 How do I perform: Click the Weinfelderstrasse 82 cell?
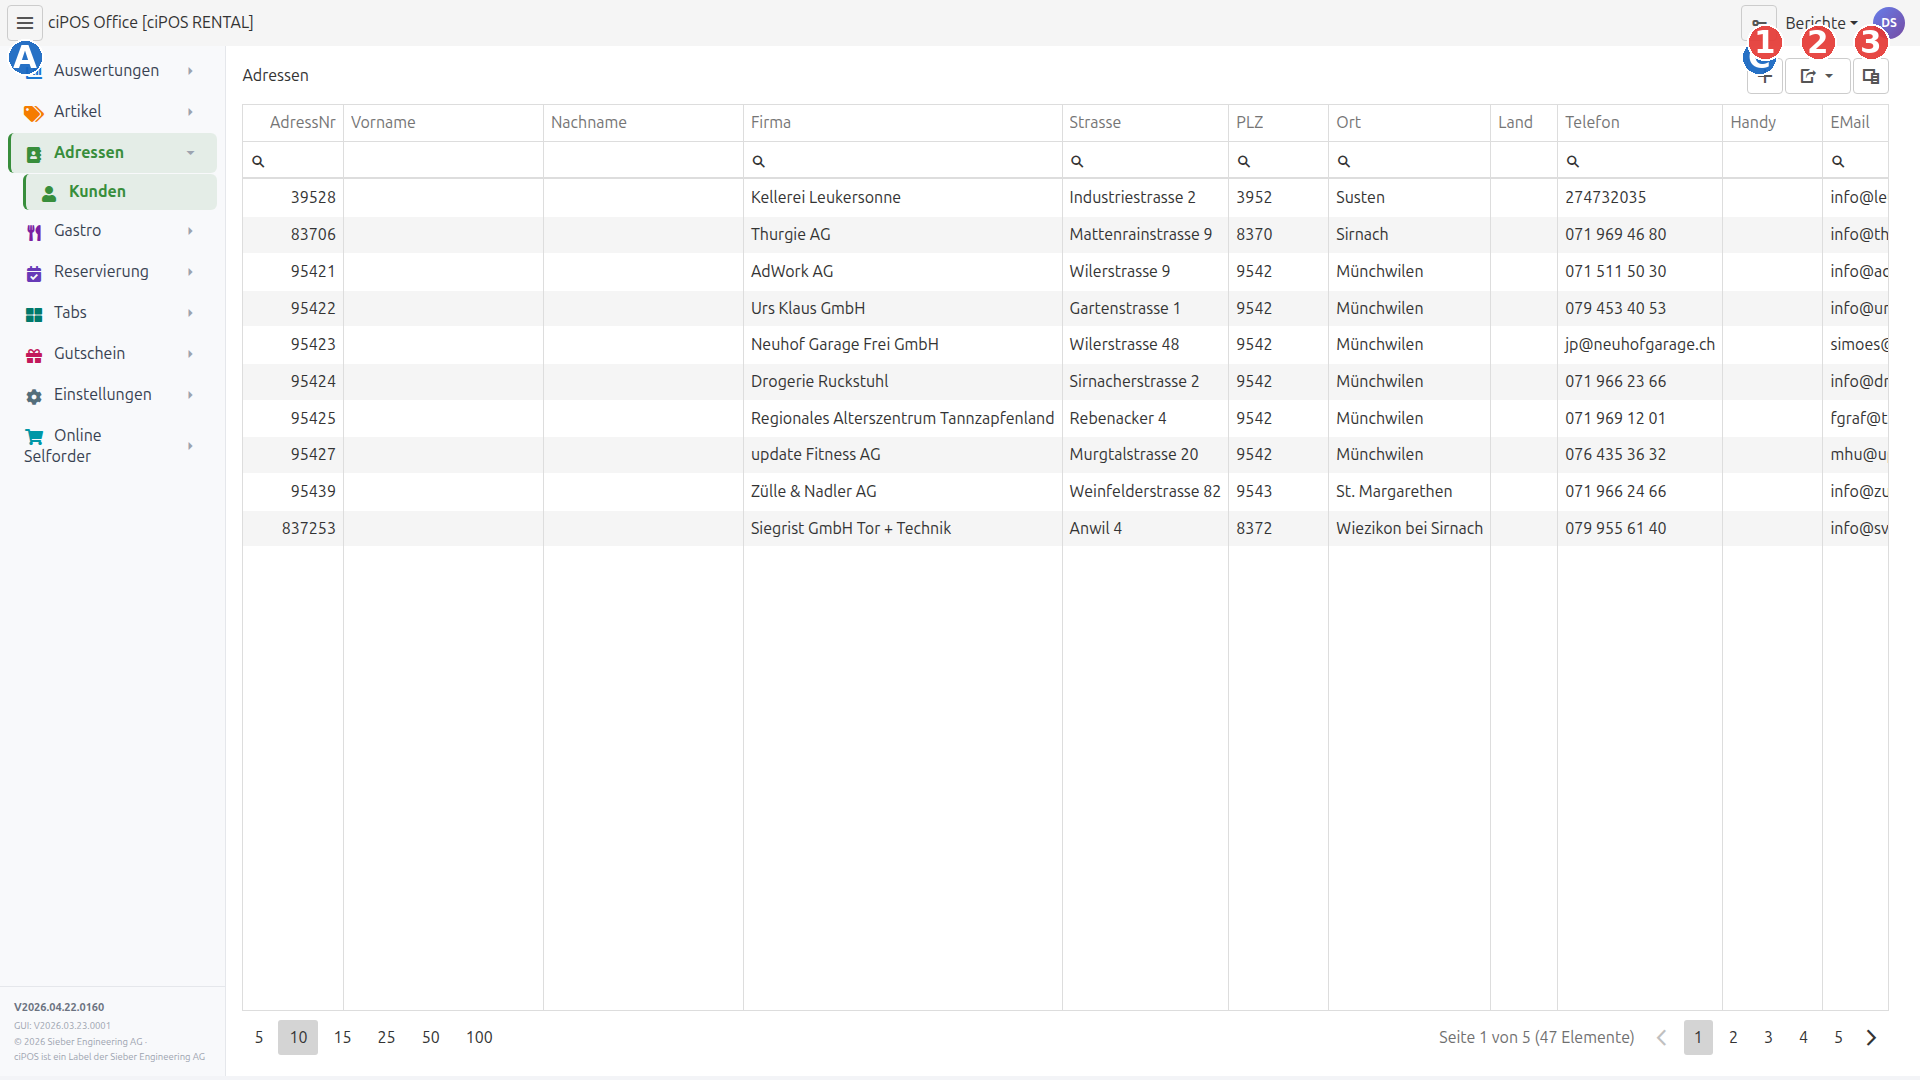click(x=1145, y=492)
